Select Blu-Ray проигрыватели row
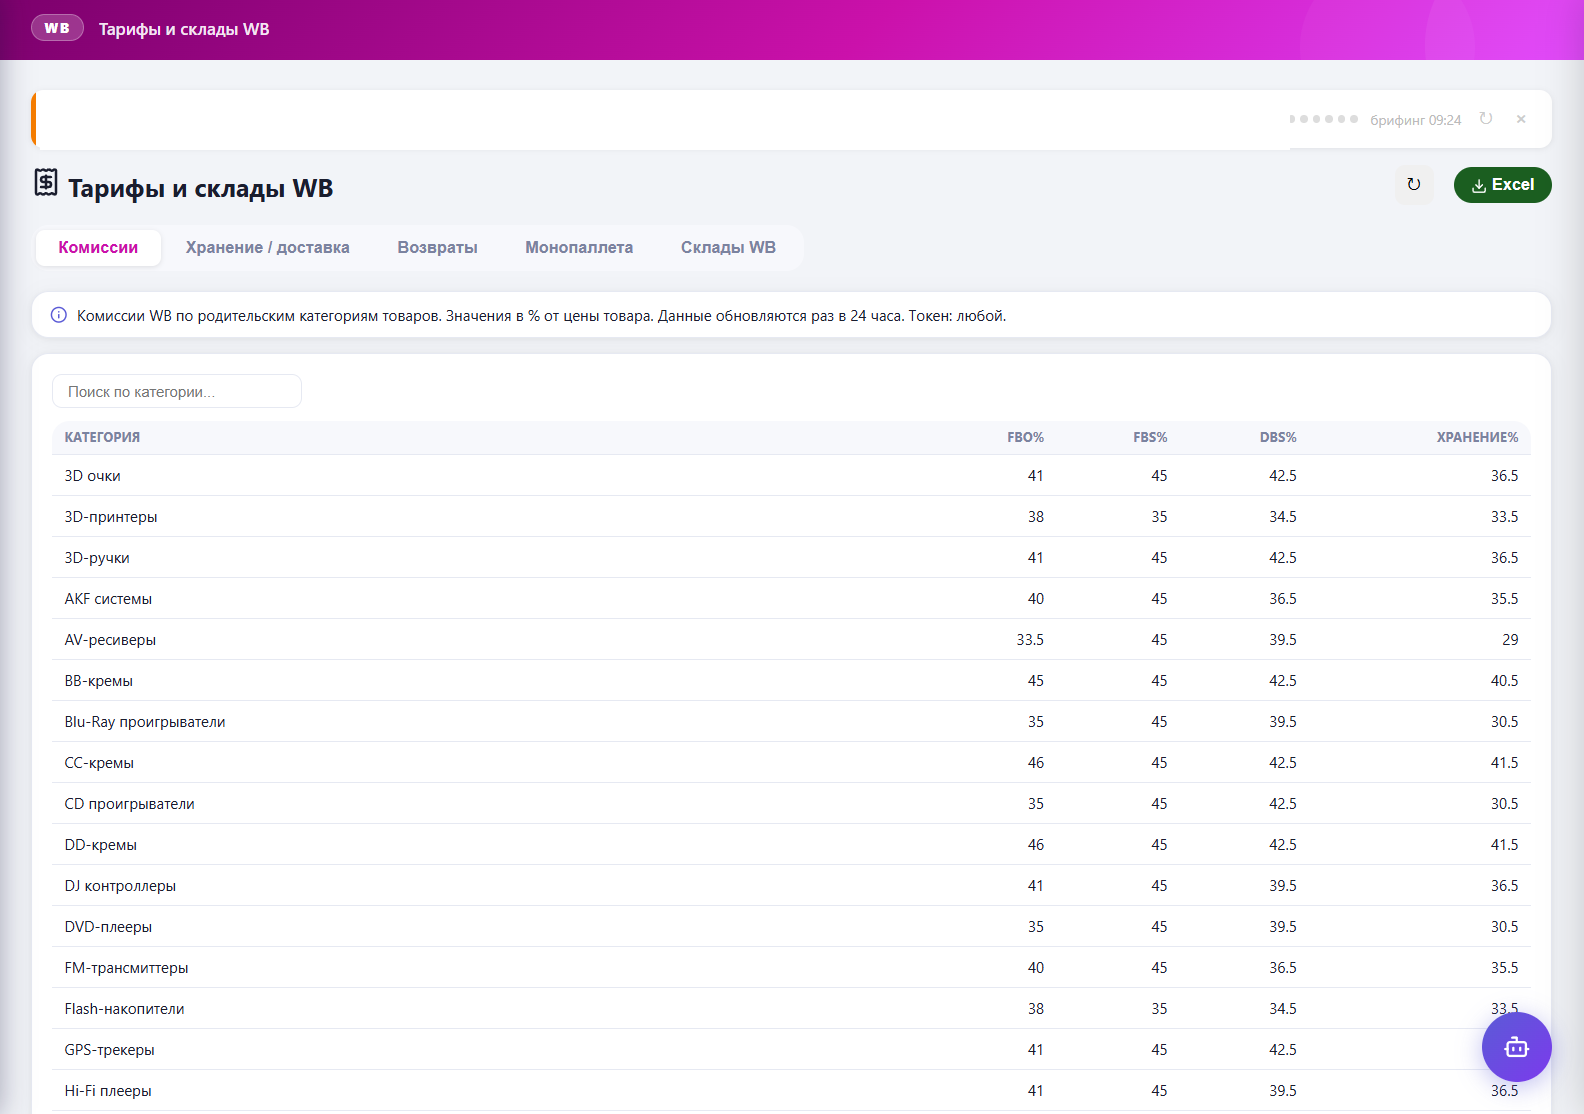Screen dimensions: 1584x1114 [x=791, y=722]
